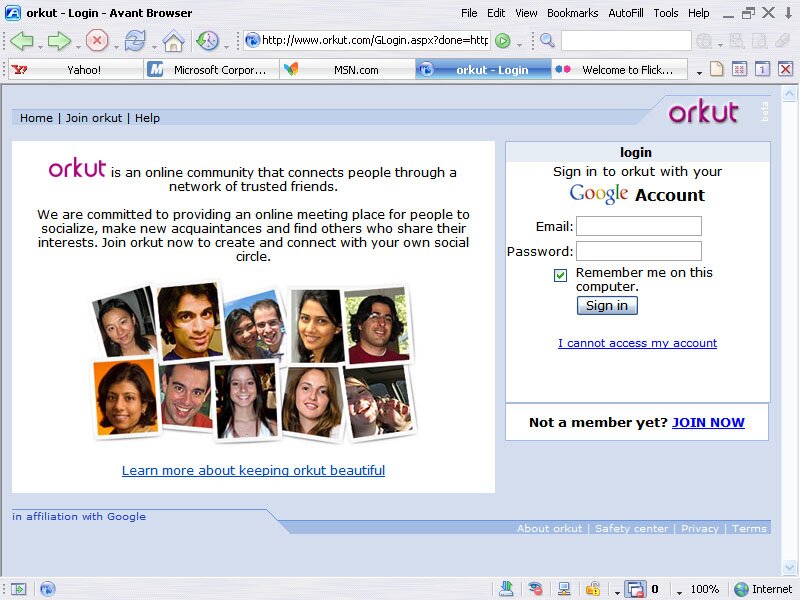
Task: Open the 'I cannot access my account' link
Action: pyautogui.click(x=637, y=343)
